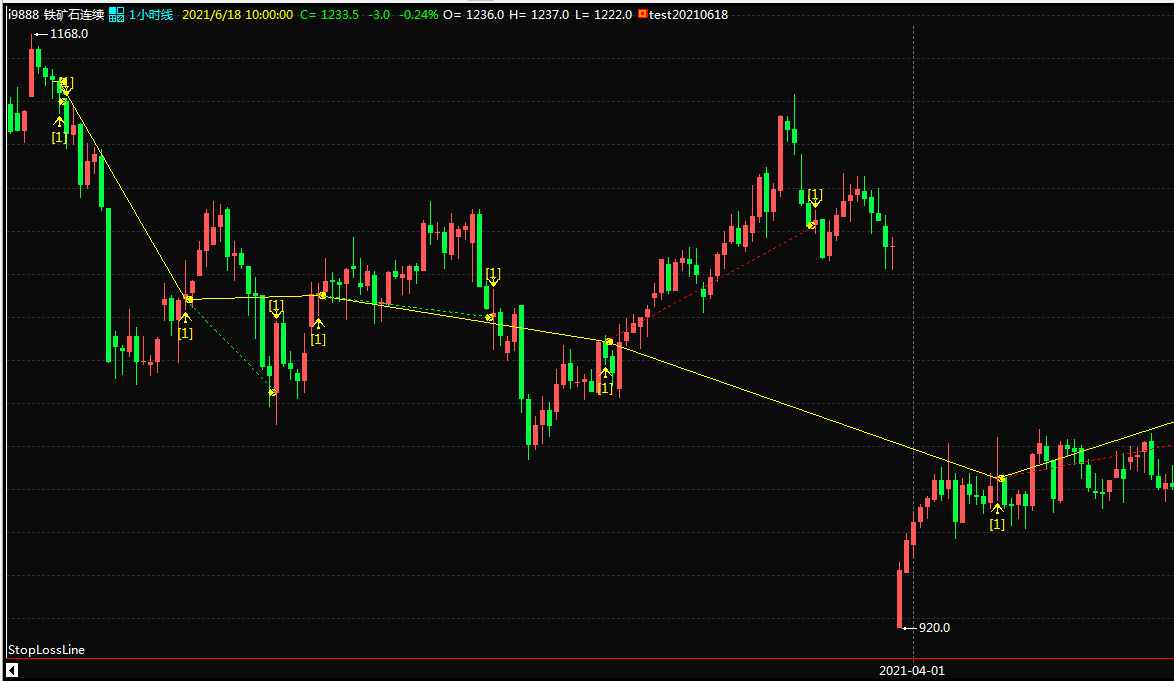Click the yellow node where the red dashed line starts

(608, 342)
